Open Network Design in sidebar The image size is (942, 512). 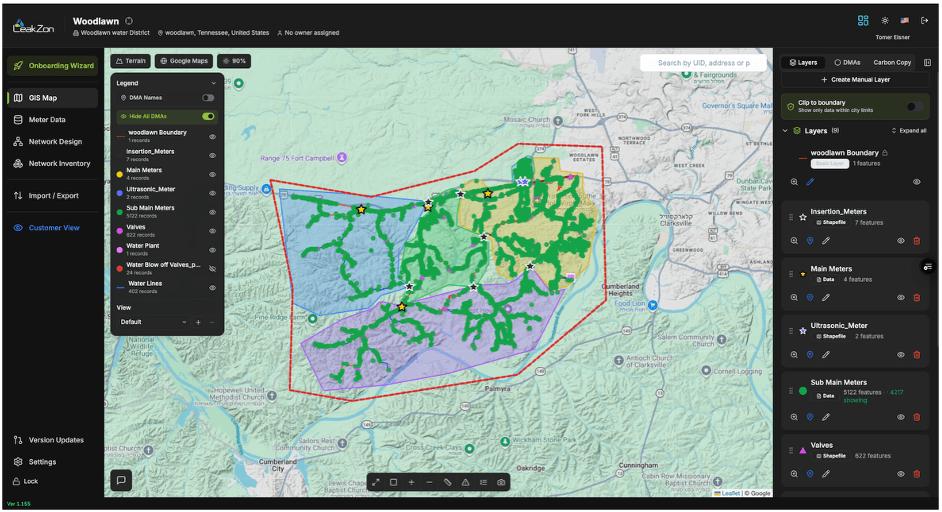(x=52, y=141)
